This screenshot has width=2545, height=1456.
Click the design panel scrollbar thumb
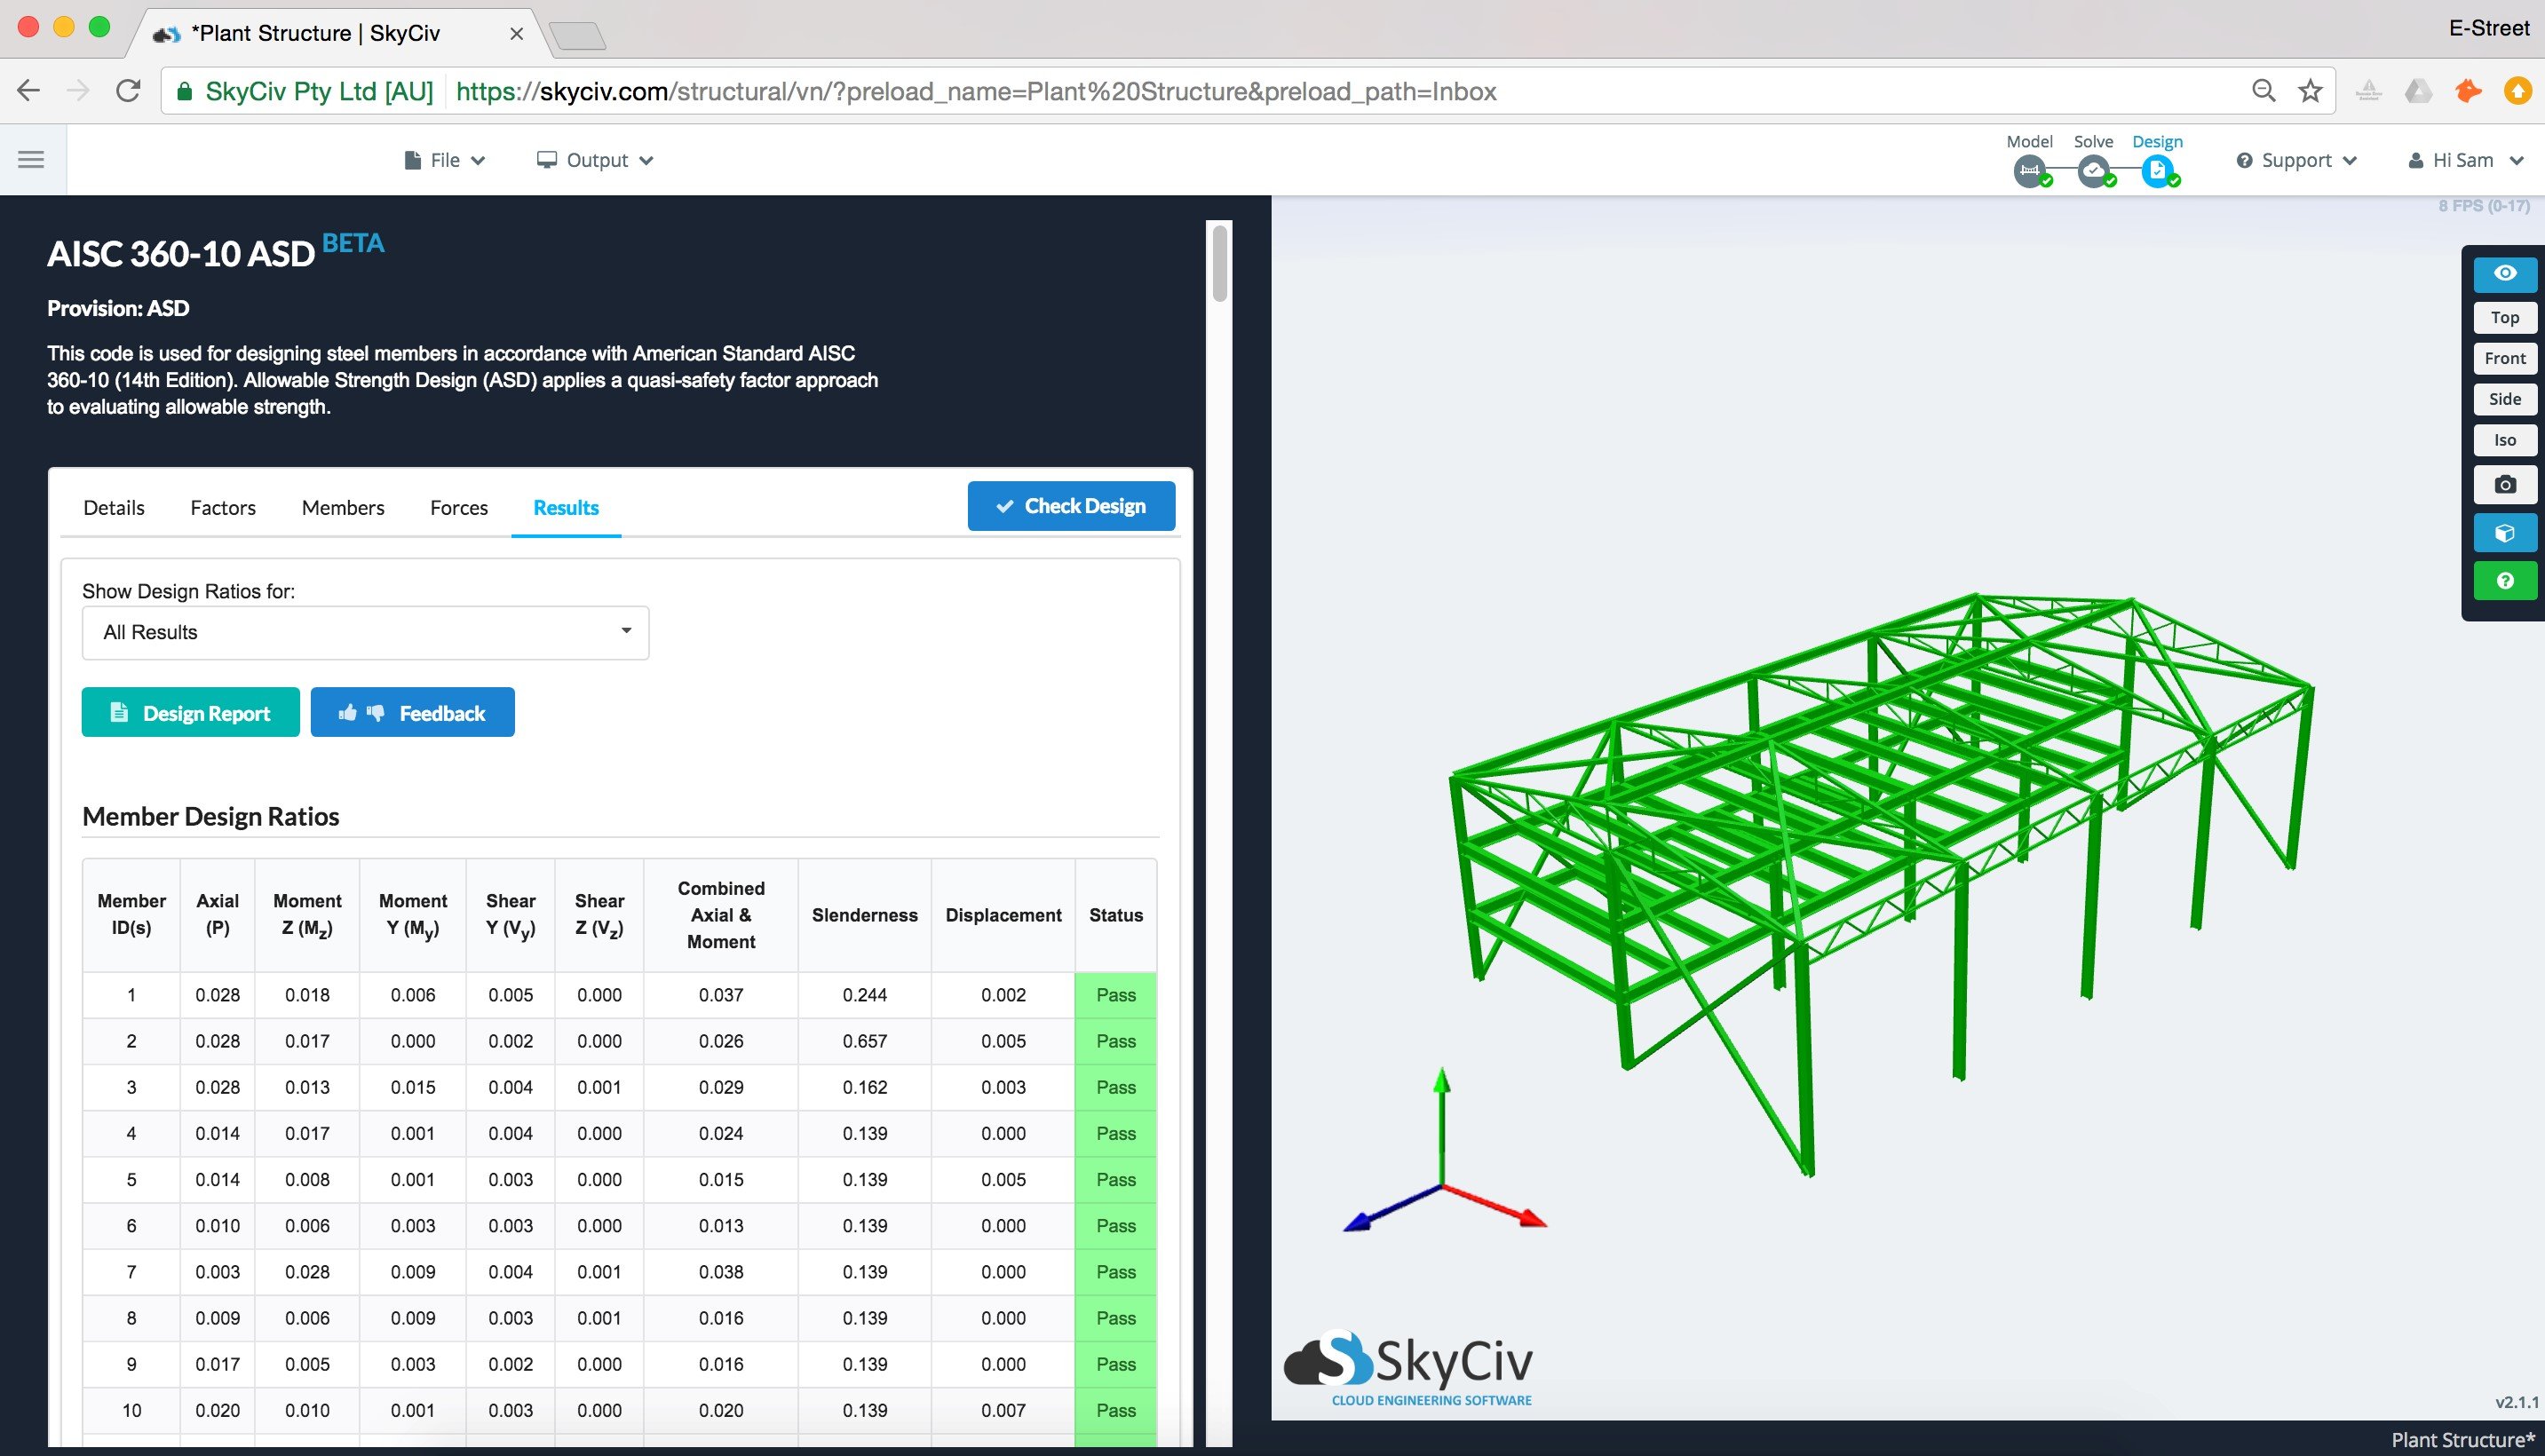pyautogui.click(x=1219, y=263)
